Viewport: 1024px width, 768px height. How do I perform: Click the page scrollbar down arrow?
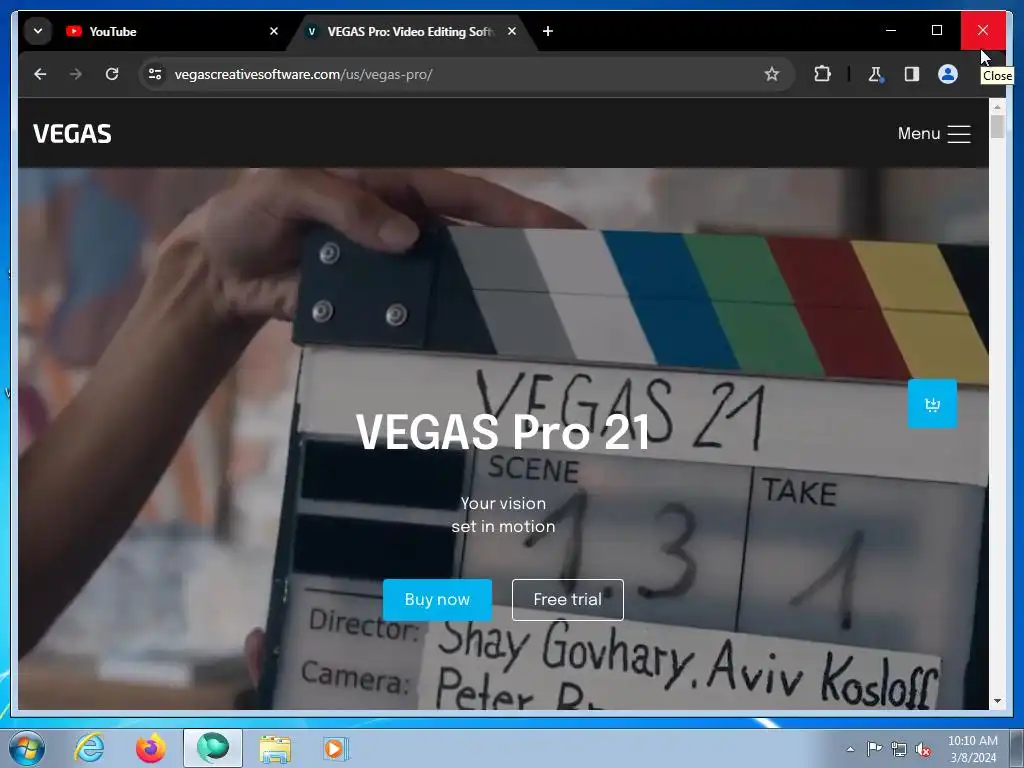(997, 701)
